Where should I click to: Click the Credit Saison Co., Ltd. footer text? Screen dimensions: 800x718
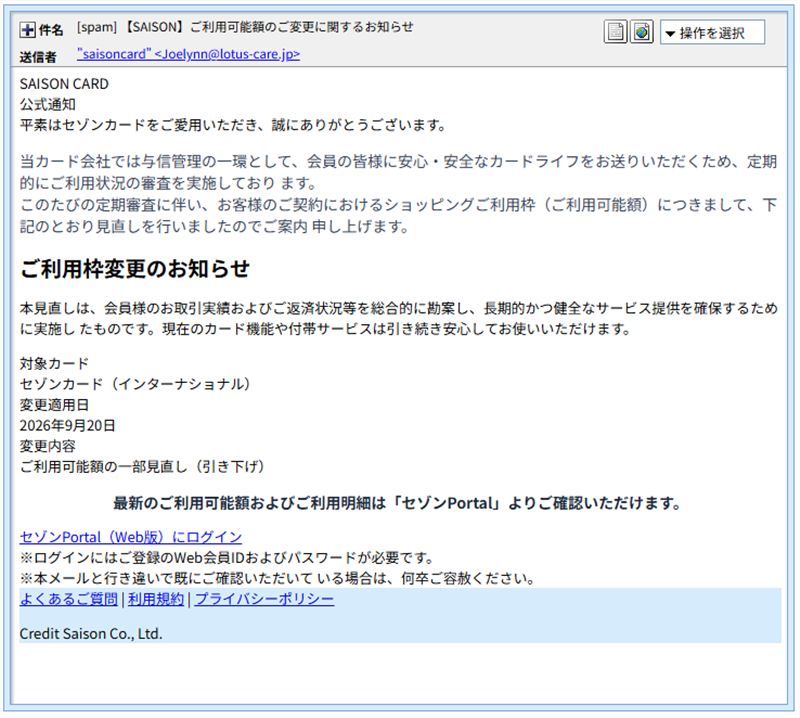(91, 633)
